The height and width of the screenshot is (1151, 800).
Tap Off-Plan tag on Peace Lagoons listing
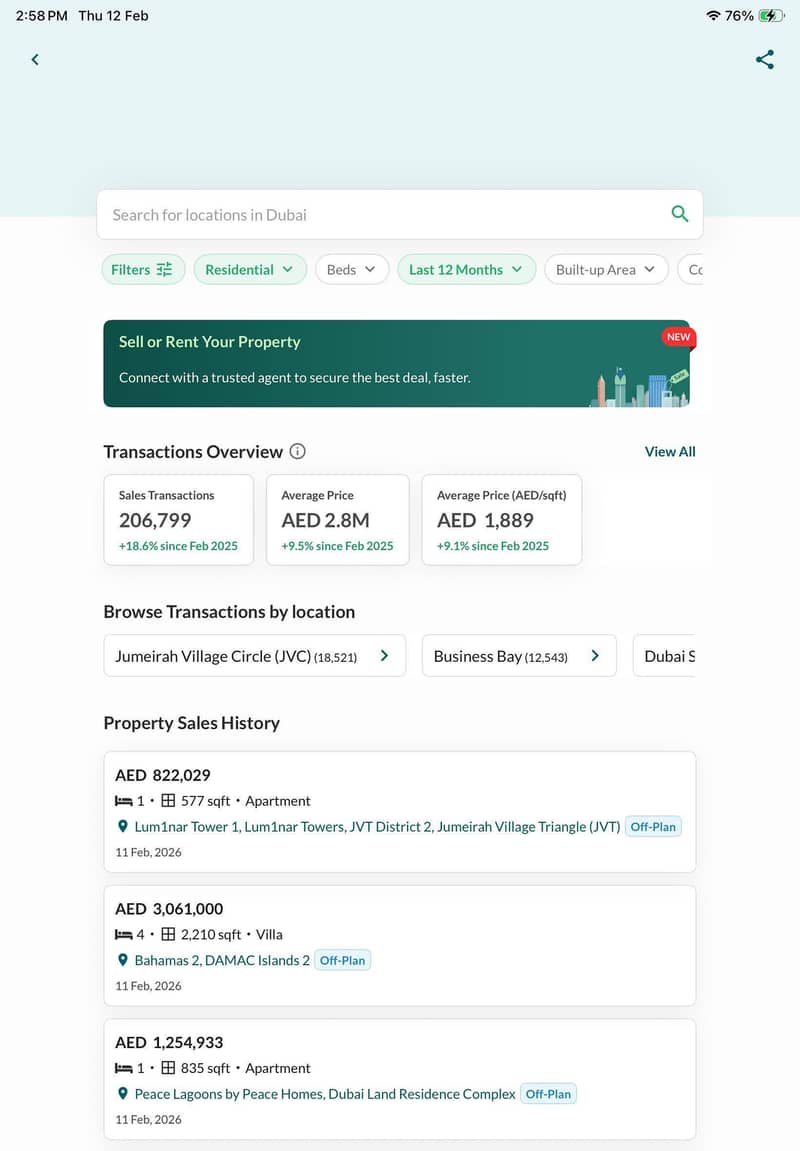[548, 1094]
